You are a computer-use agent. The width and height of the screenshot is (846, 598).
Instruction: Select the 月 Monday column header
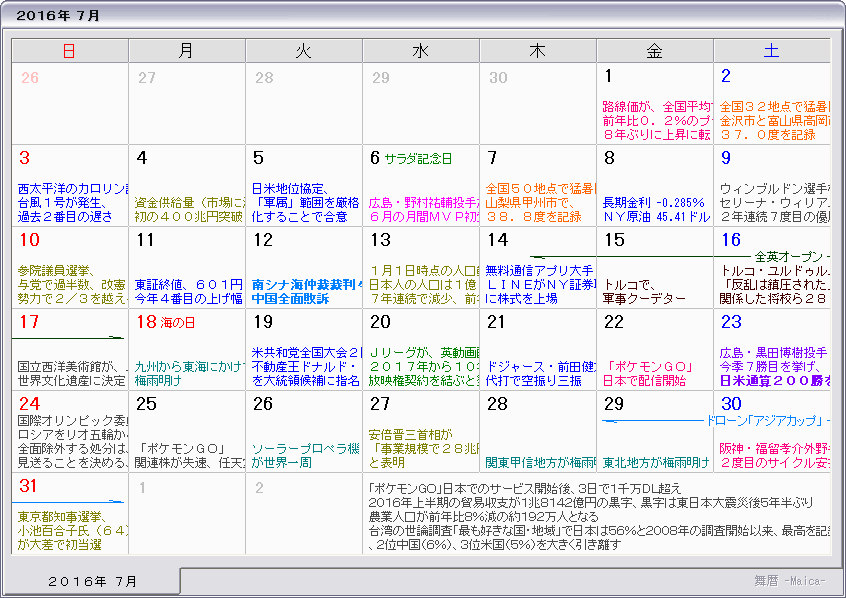(186, 49)
